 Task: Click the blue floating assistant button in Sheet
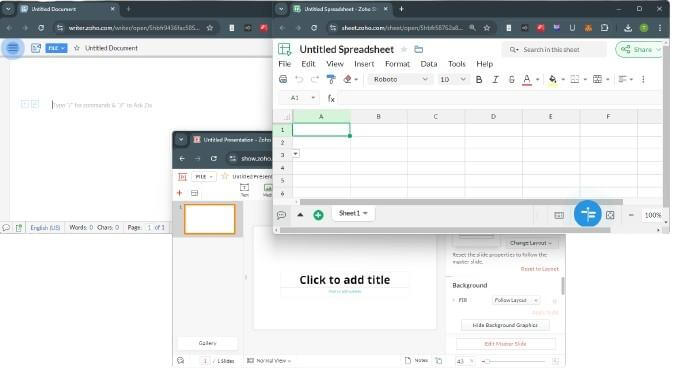587,213
